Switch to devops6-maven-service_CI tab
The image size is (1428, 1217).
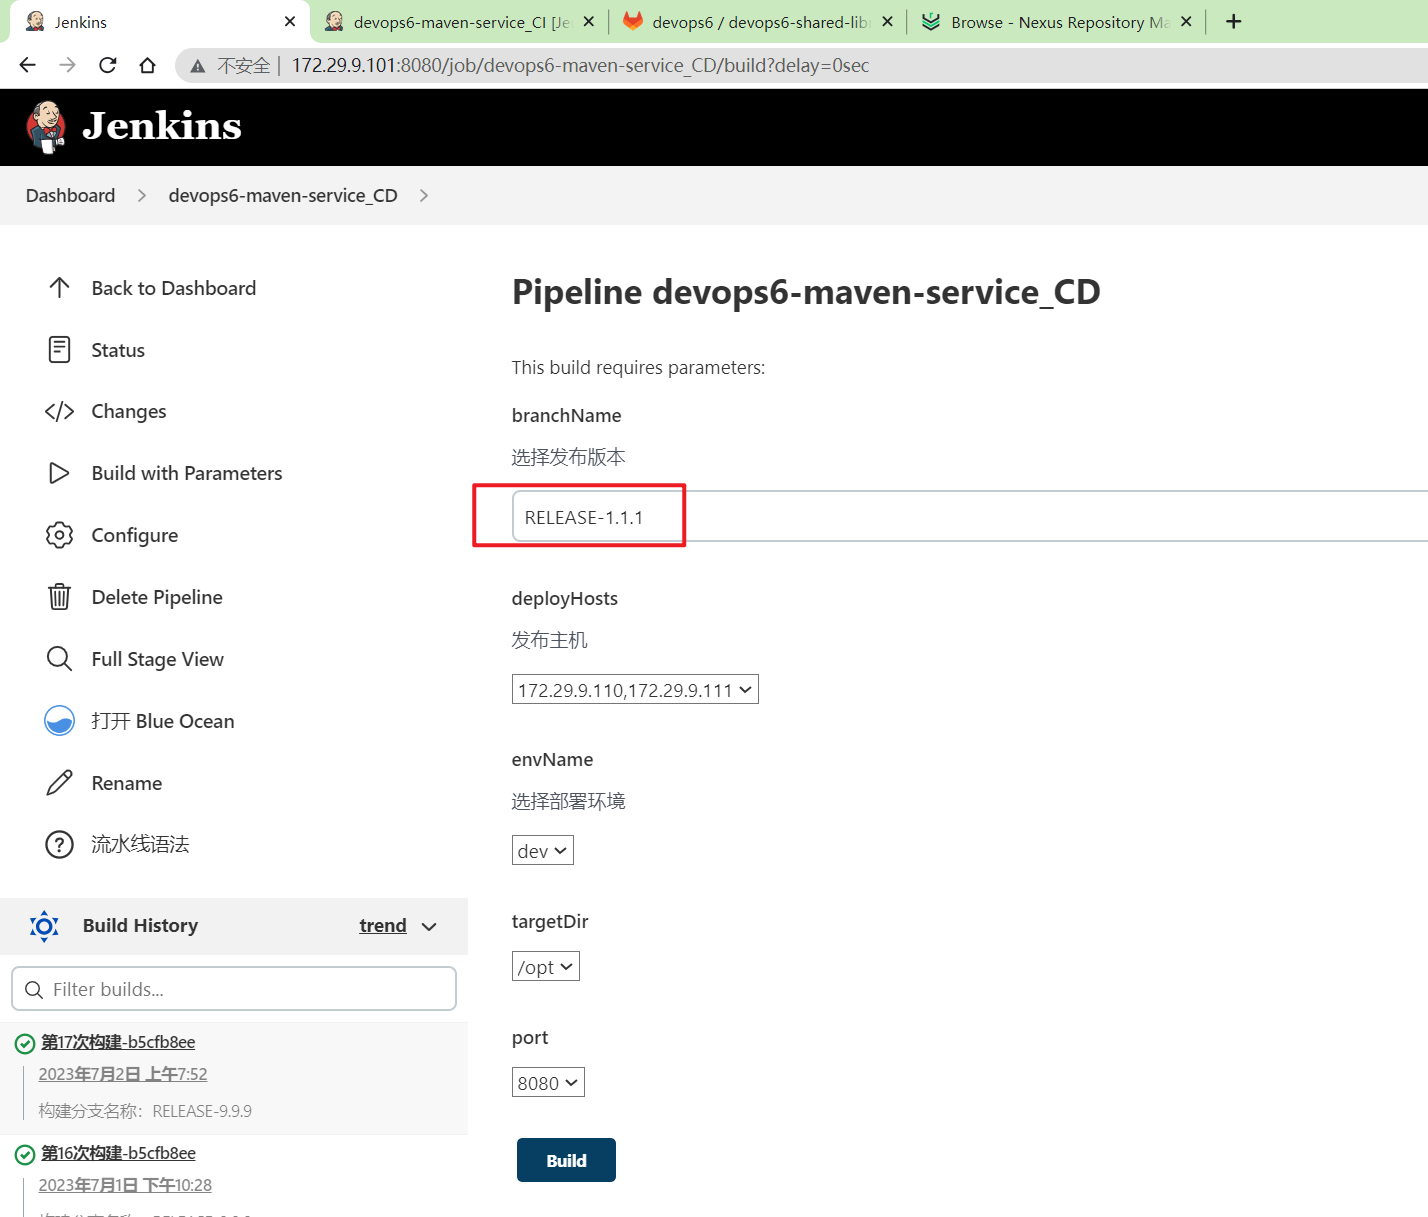point(460,21)
